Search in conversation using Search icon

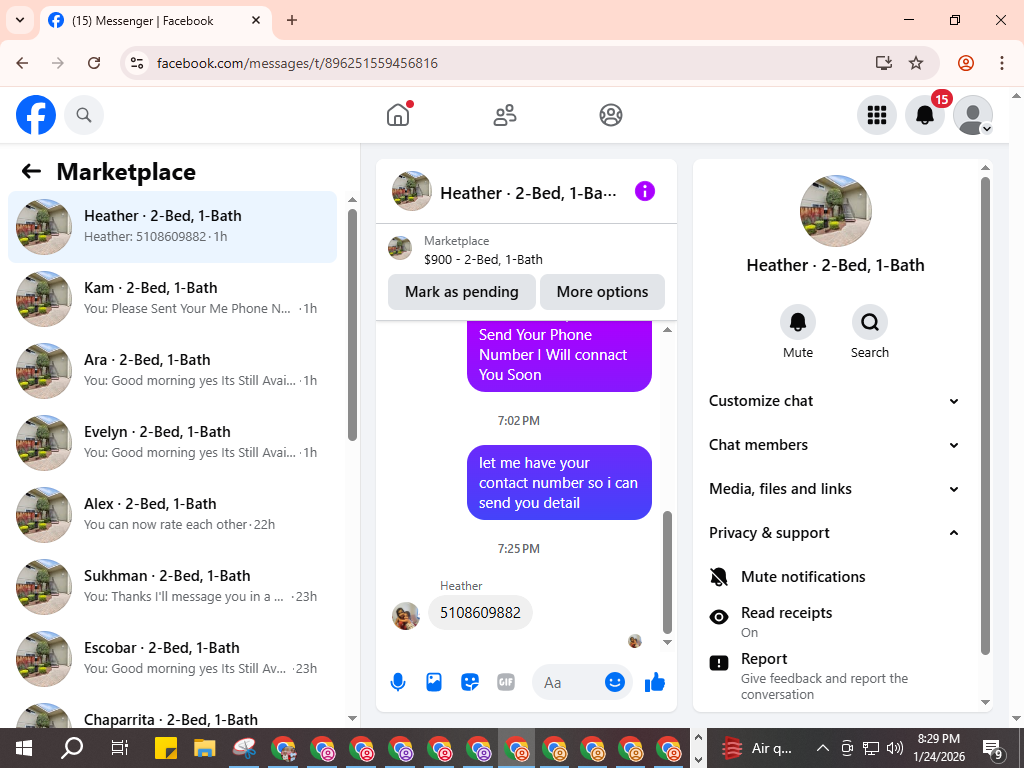pyautogui.click(x=869, y=322)
